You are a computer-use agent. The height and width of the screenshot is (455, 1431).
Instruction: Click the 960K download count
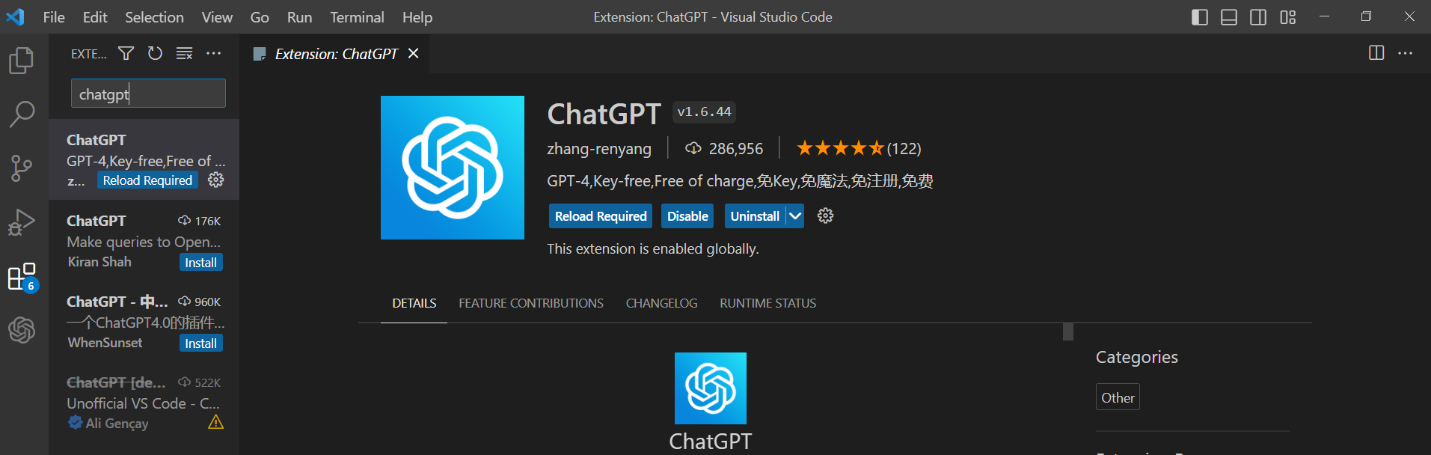(199, 301)
